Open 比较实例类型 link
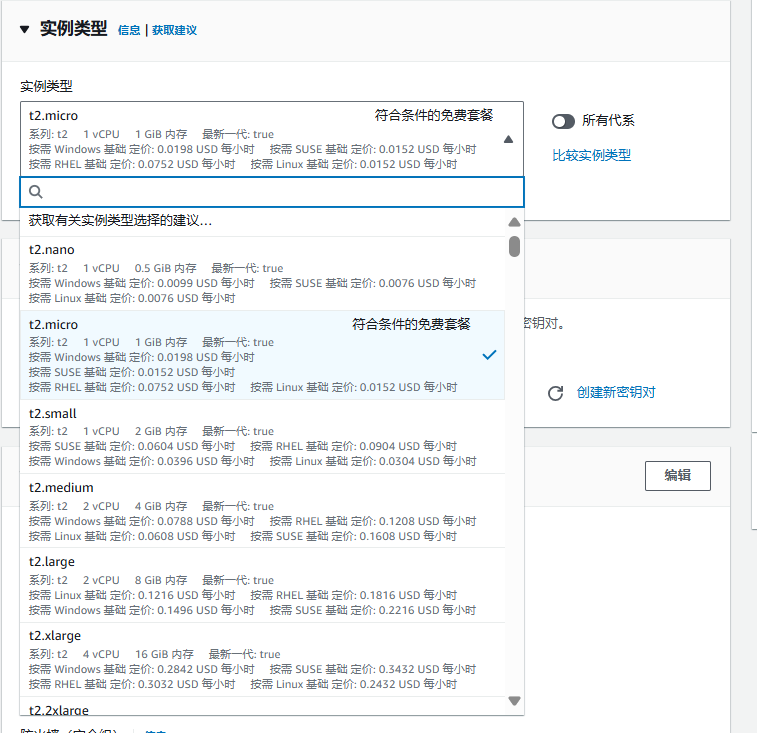The image size is (757, 733). 591,155
